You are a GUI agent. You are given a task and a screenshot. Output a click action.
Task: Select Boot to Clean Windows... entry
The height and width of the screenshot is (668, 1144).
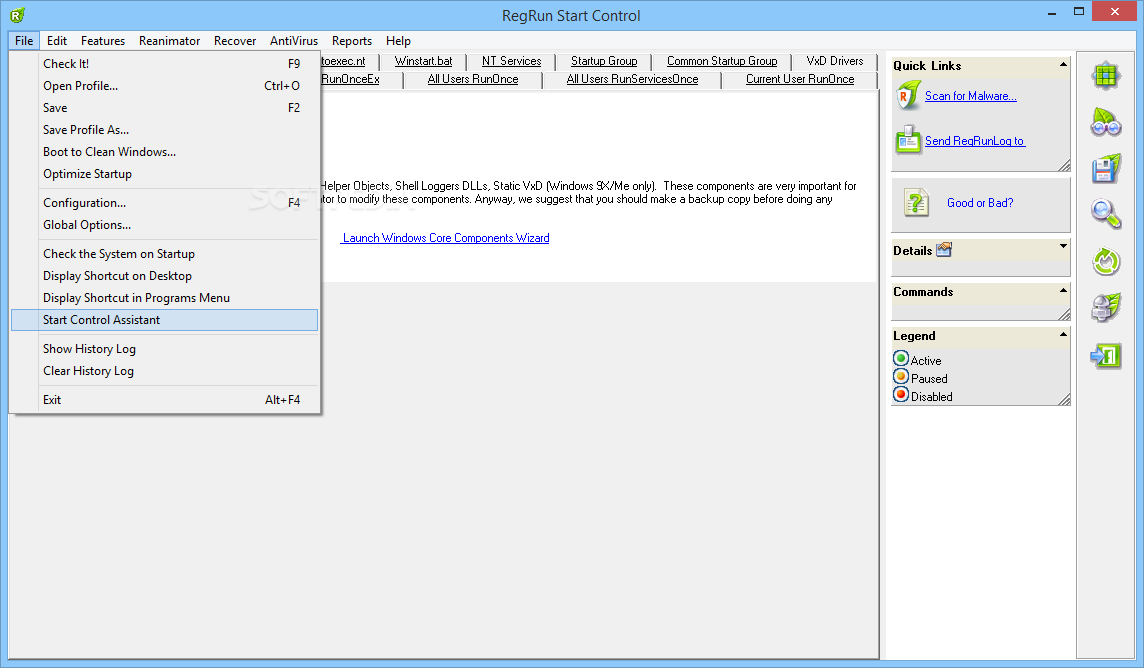[x=164, y=152]
